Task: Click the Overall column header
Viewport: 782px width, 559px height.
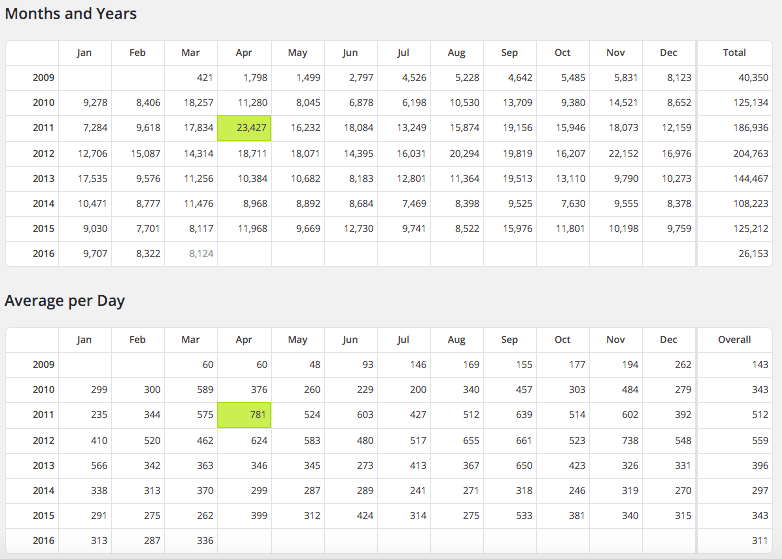Action: click(734, 340)
